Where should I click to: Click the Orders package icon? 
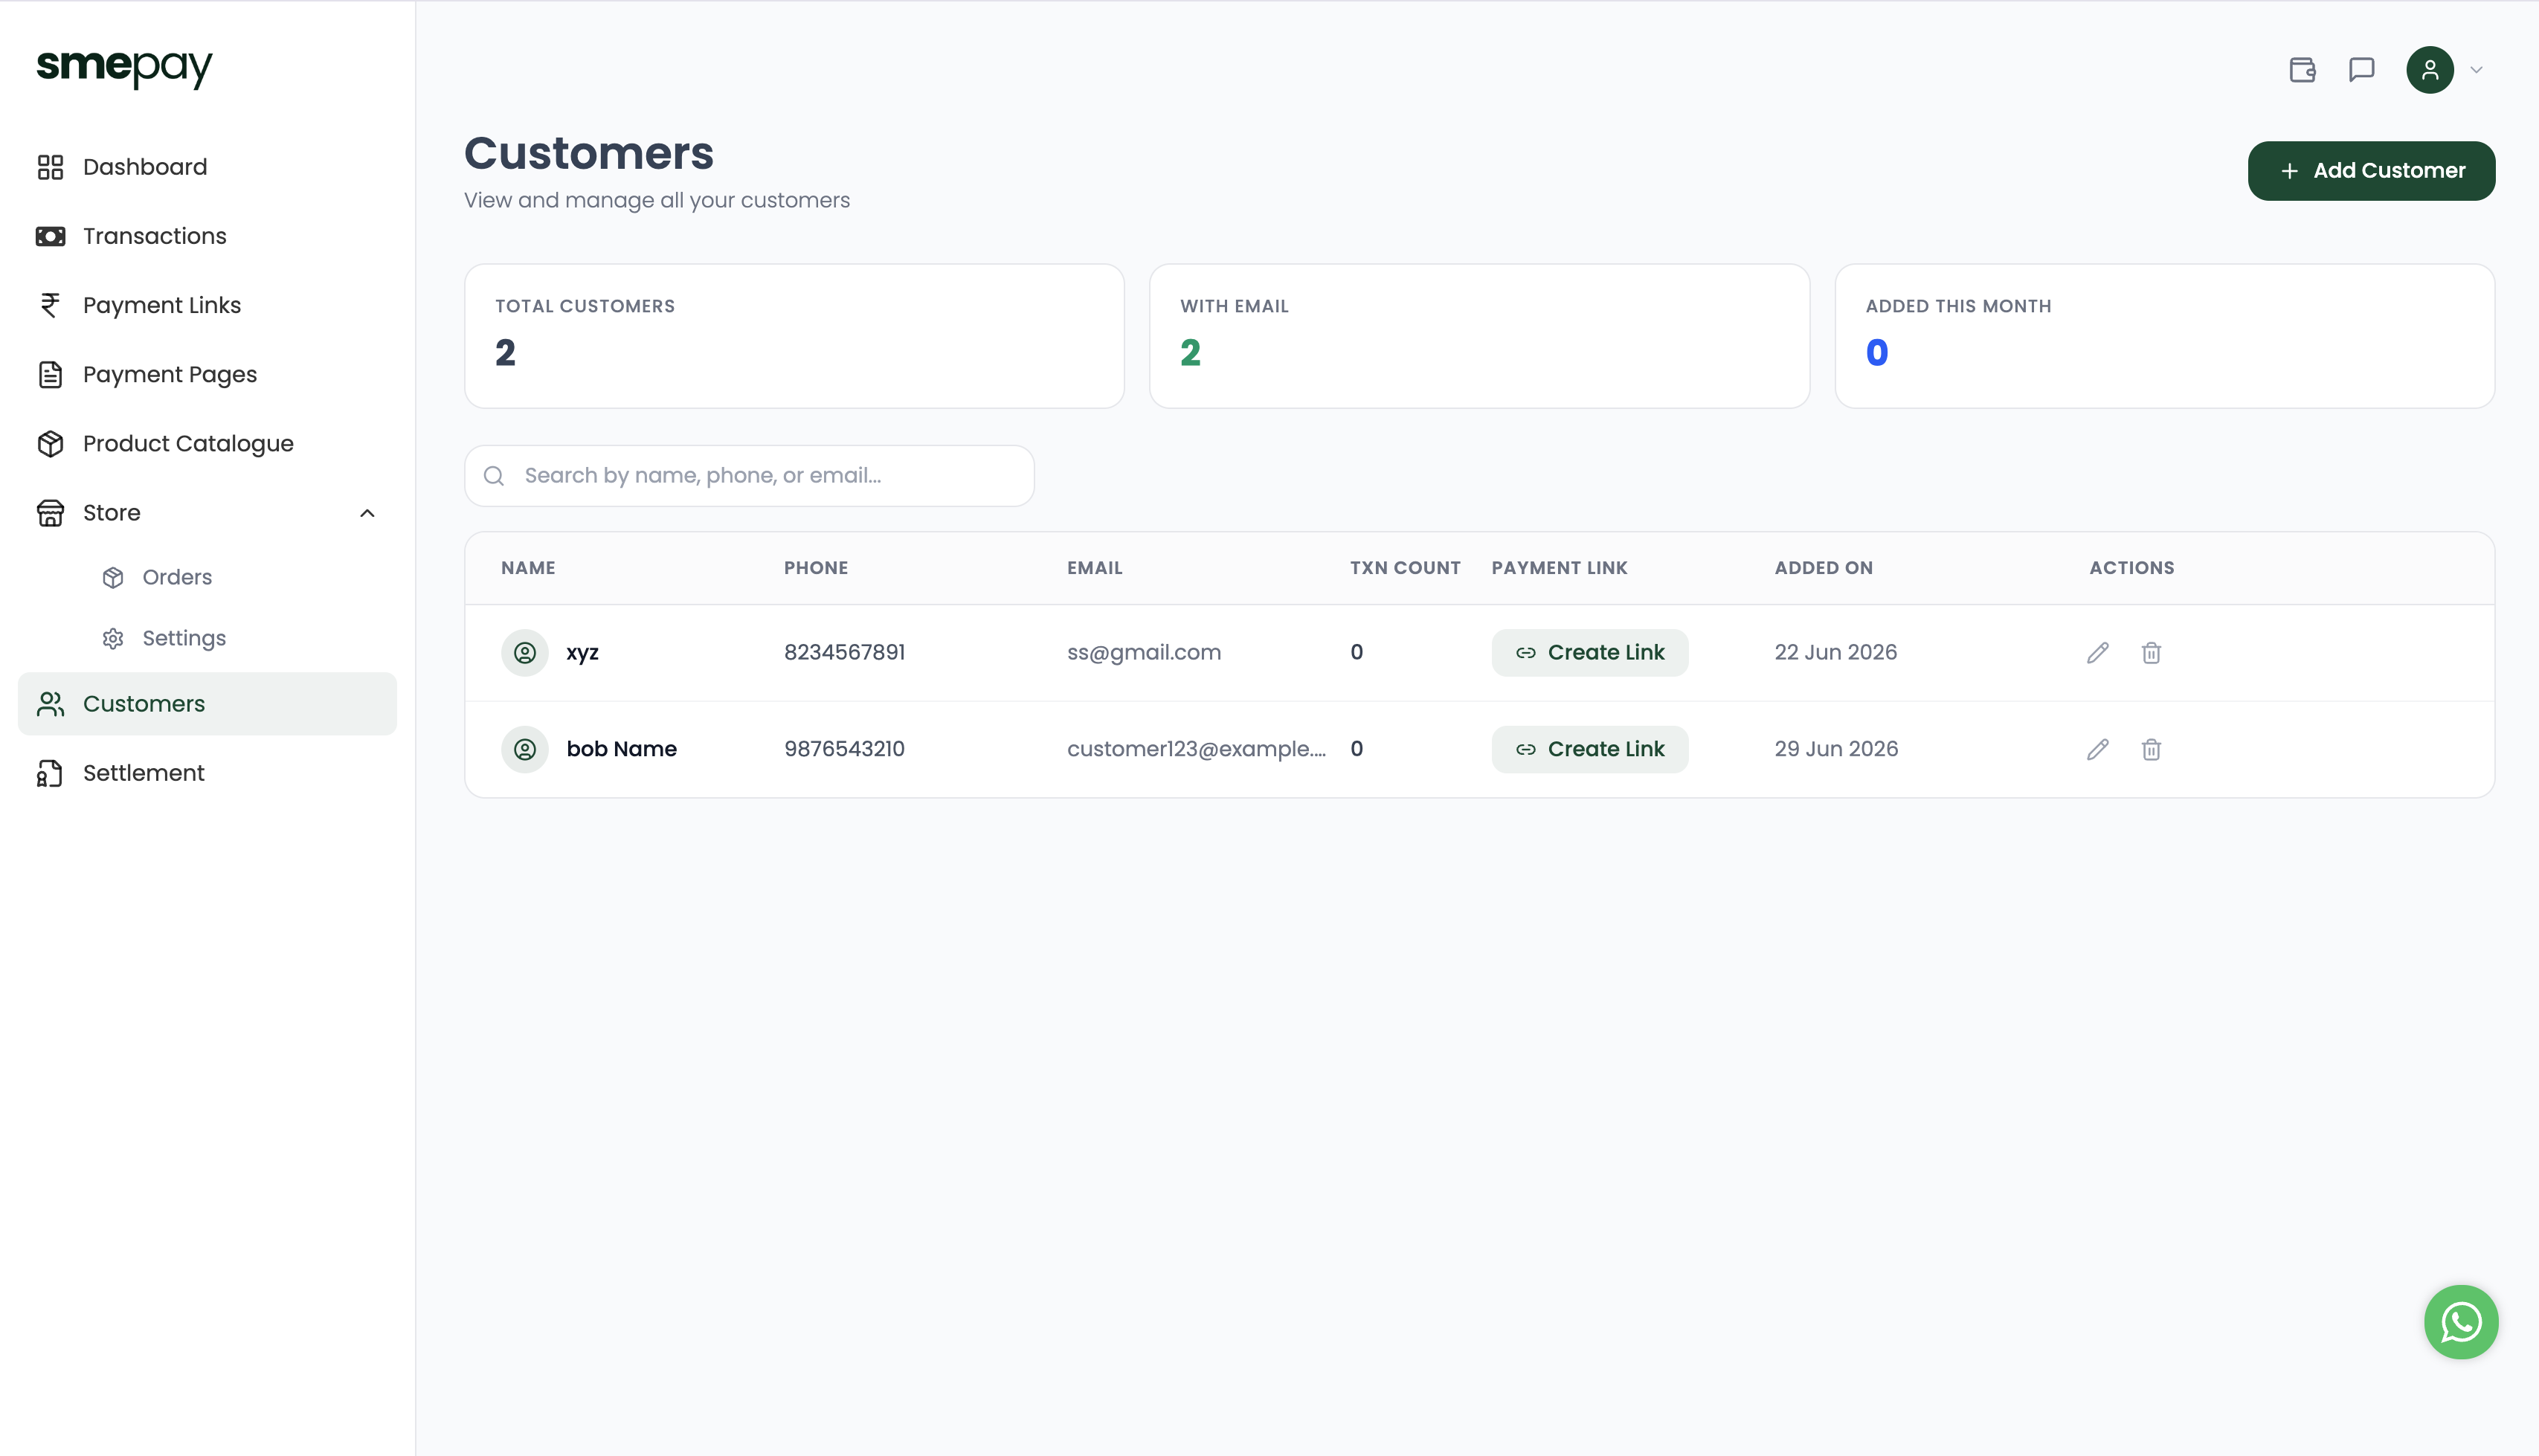pos(113,577)
